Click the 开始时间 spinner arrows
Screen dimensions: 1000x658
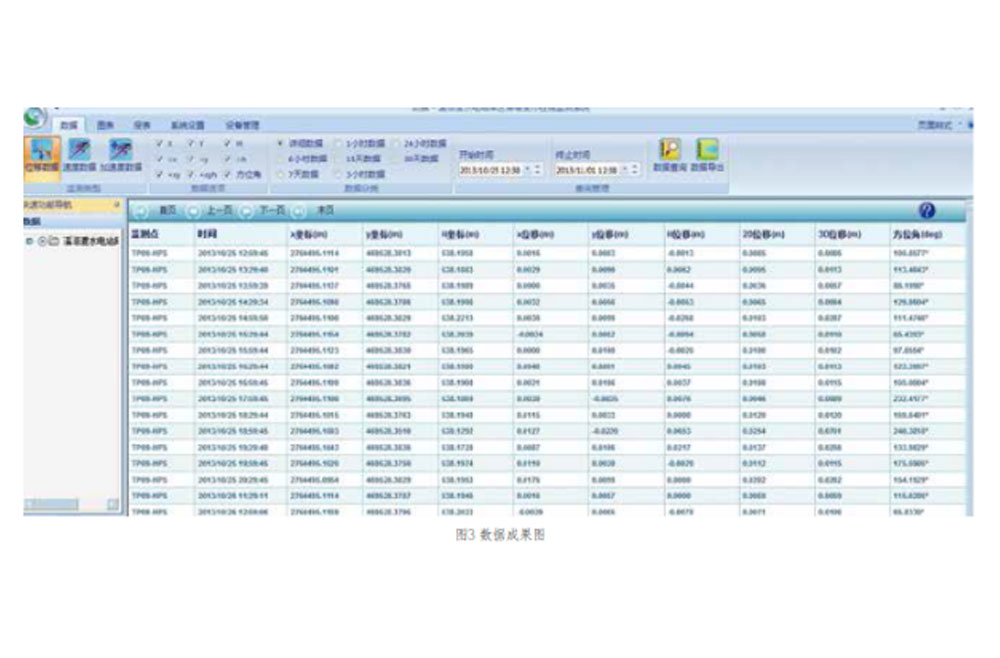point(537,170)
